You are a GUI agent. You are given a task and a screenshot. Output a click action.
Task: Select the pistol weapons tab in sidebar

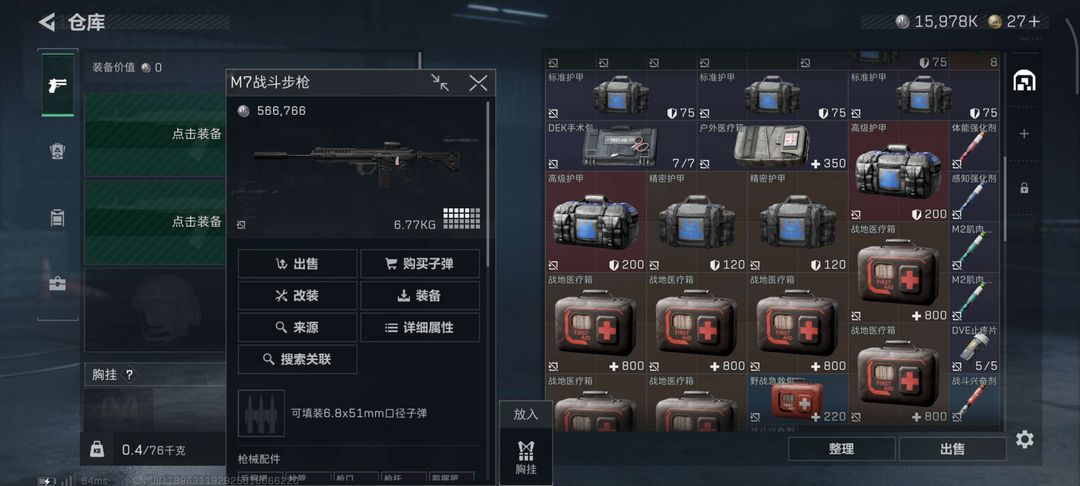coord(57,85)
